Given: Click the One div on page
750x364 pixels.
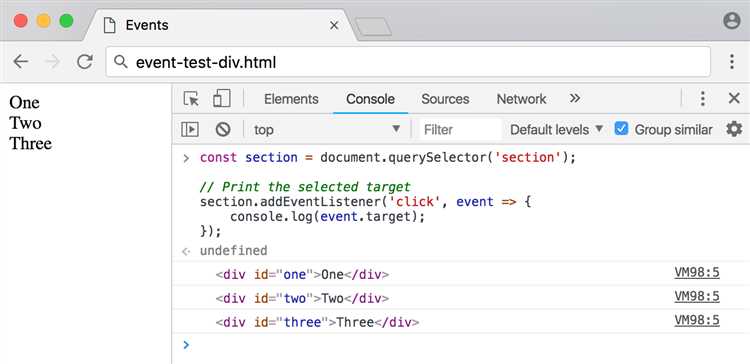Looking at the screenshot, I should pyautogui.click(x=24, y=102).
